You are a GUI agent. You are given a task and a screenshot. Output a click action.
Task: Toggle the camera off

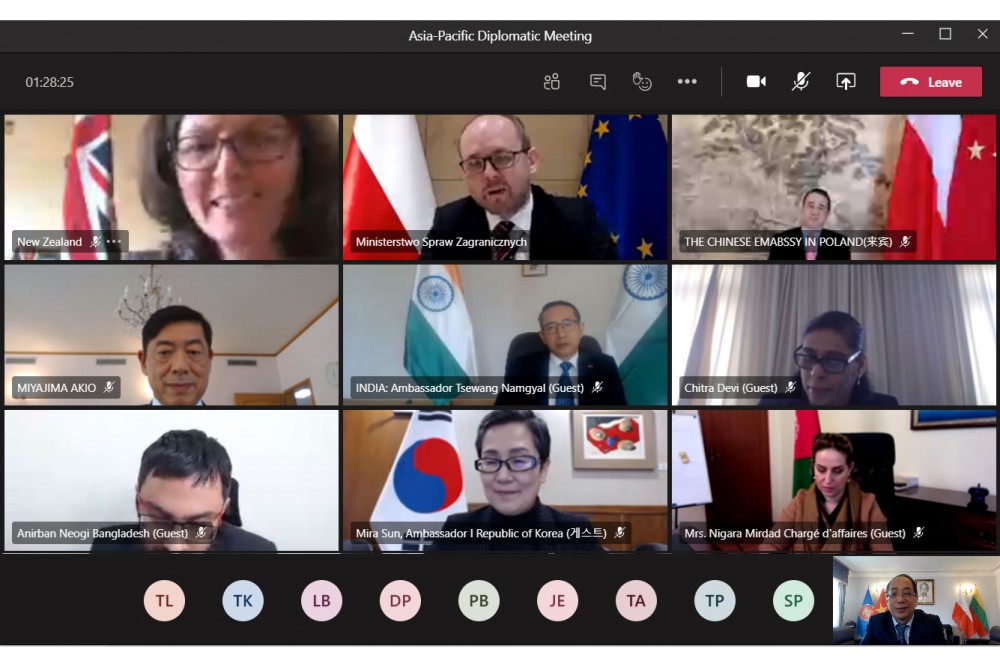756,82
